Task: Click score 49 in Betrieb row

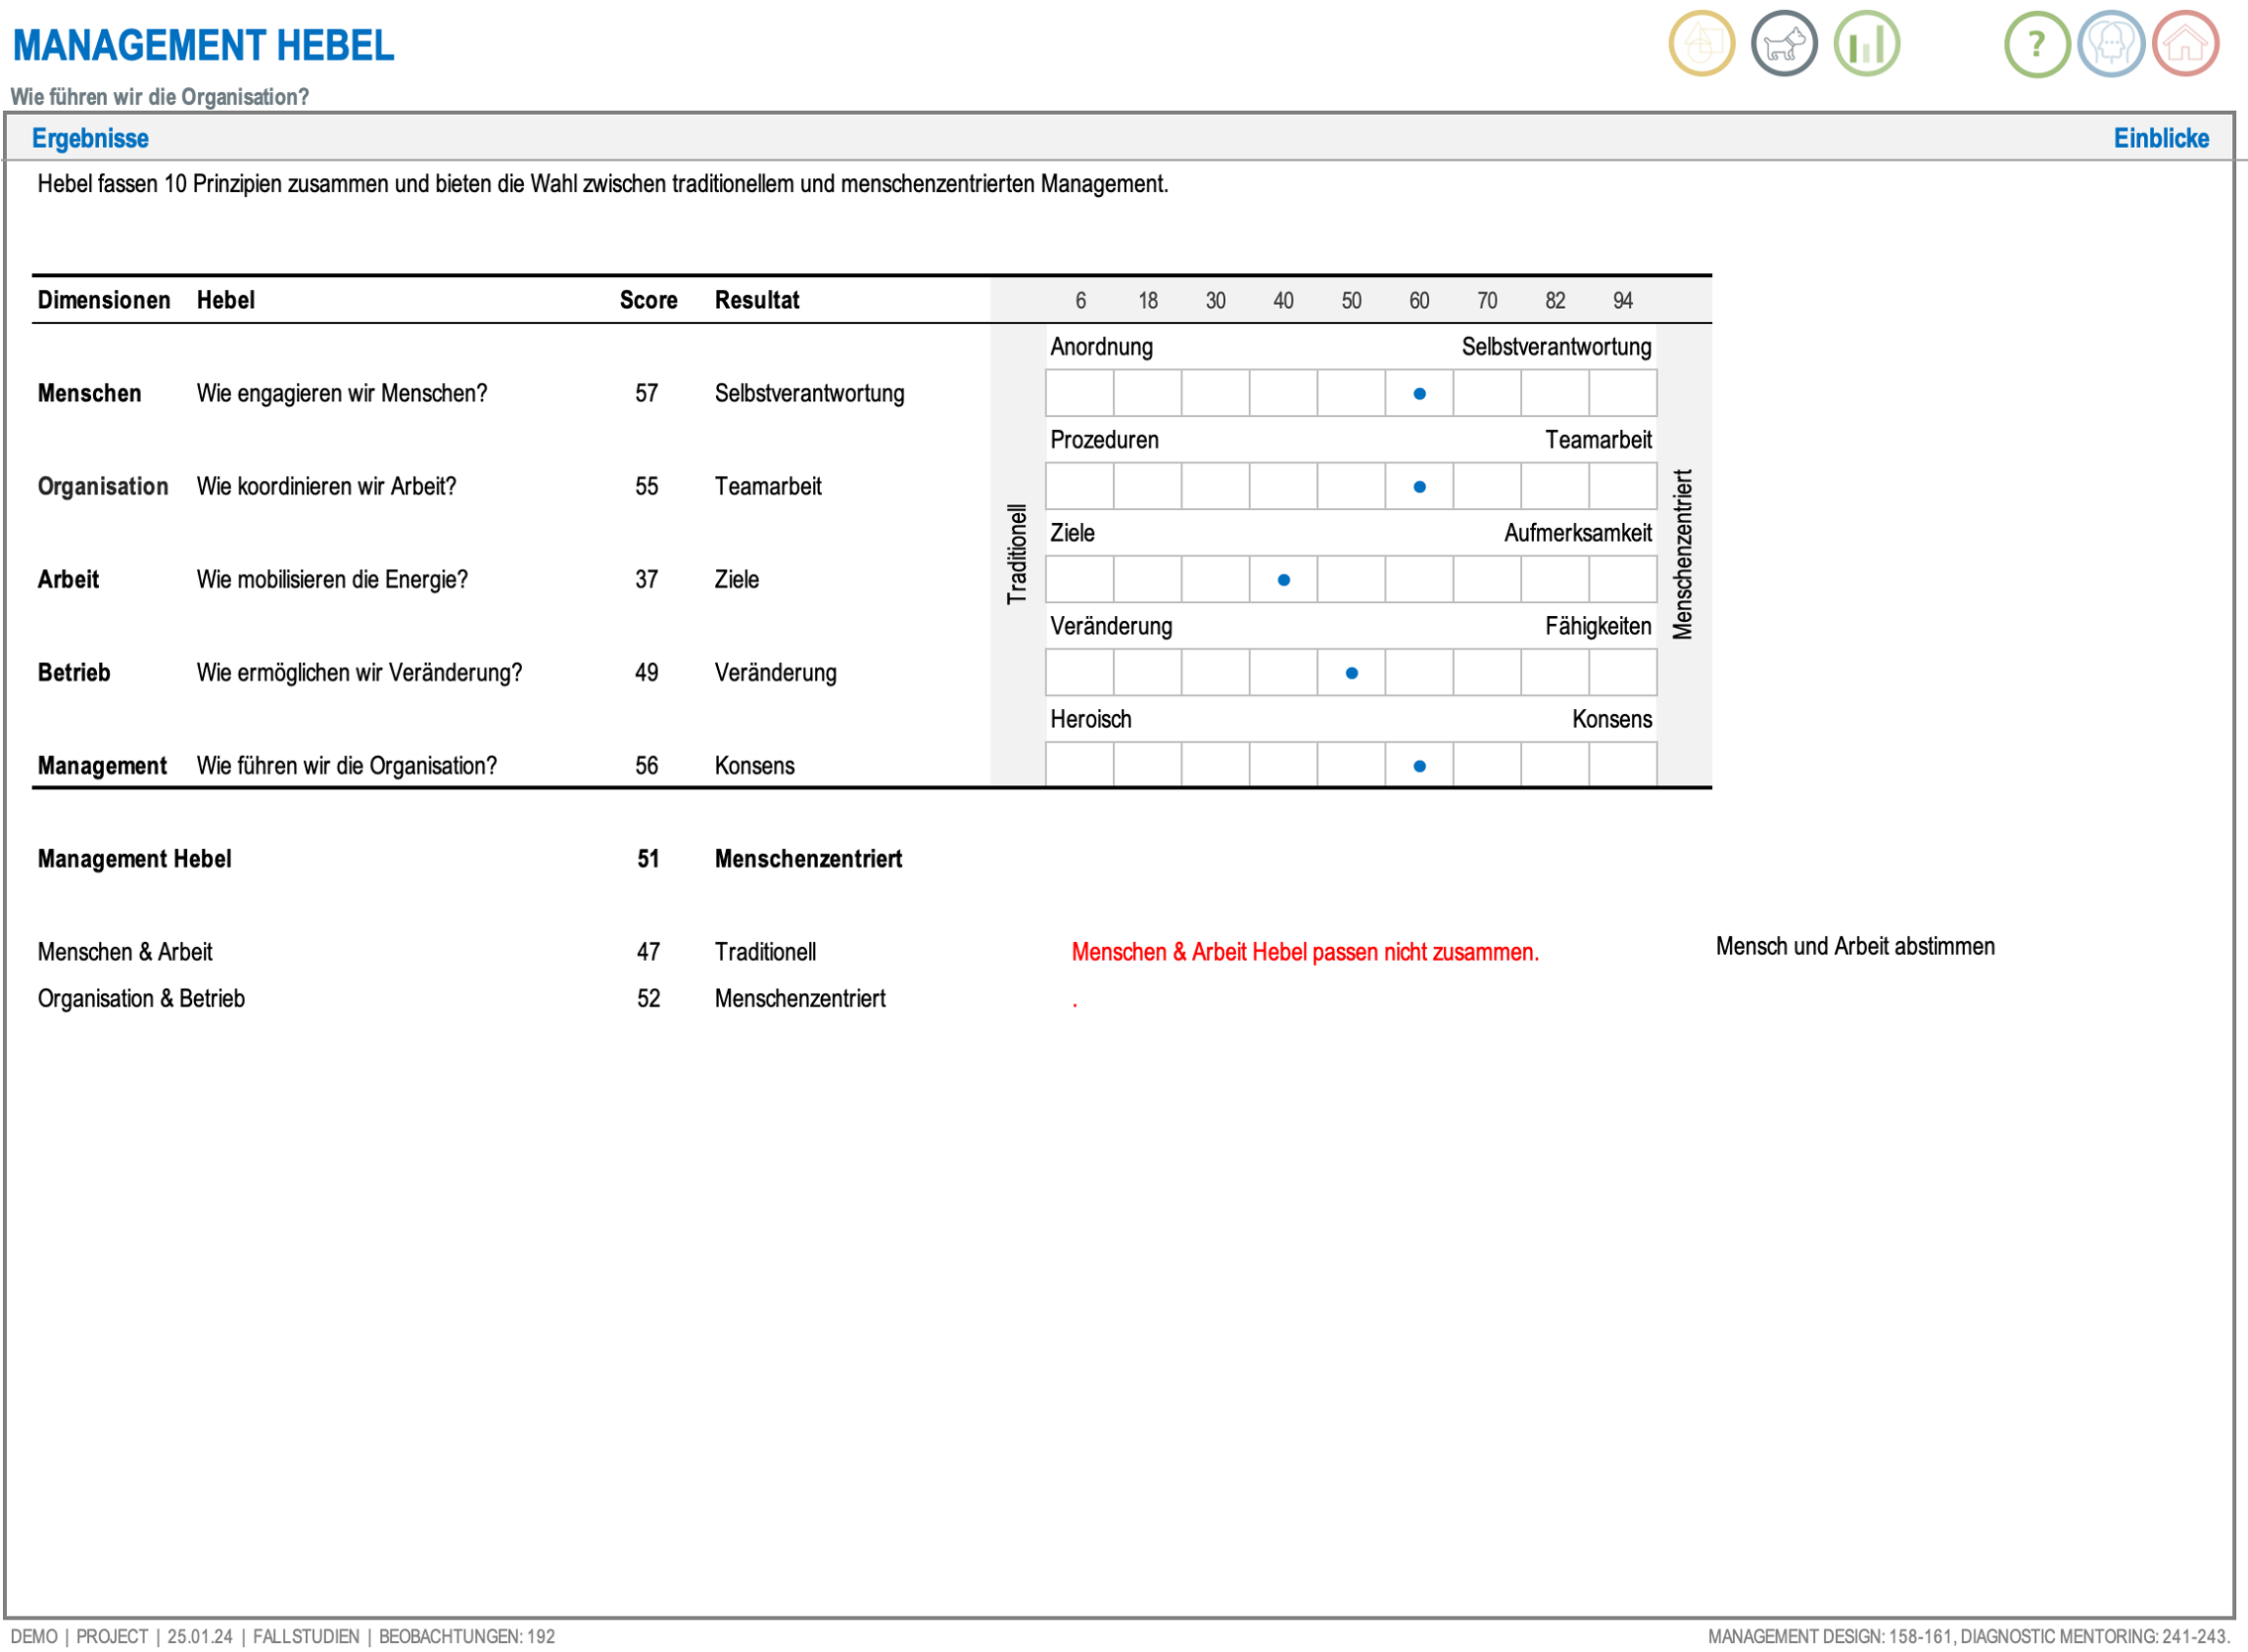Action: 646,673
